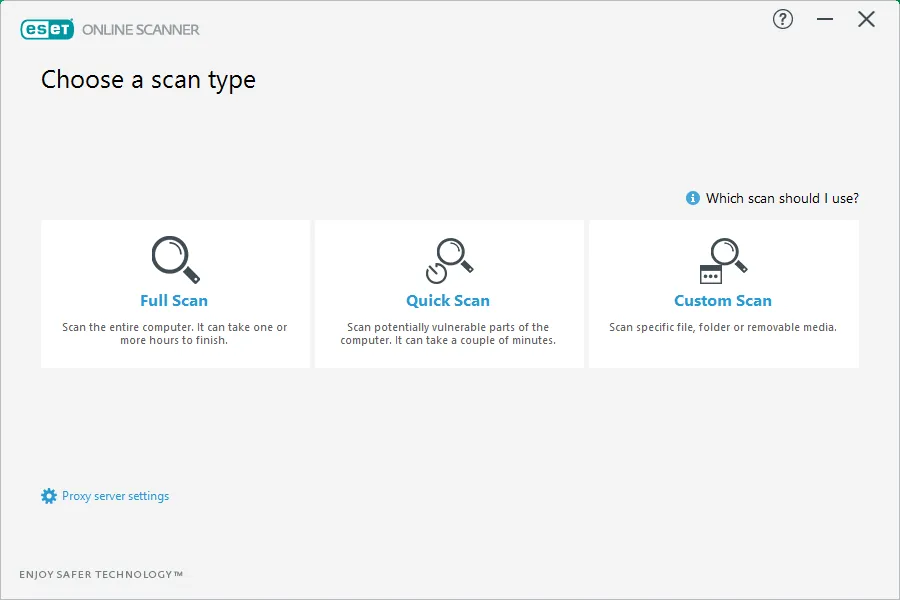
Task: Click the ESET logo
Action: point(47,29)
